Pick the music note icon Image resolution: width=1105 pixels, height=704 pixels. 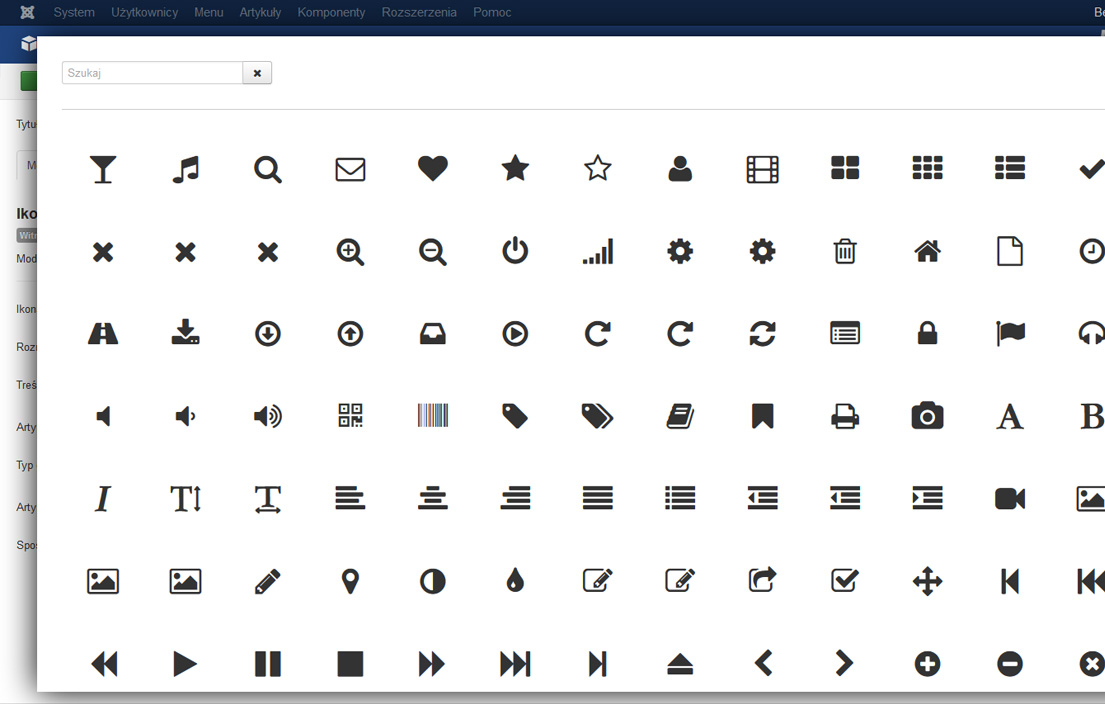[x=185, y=169]
